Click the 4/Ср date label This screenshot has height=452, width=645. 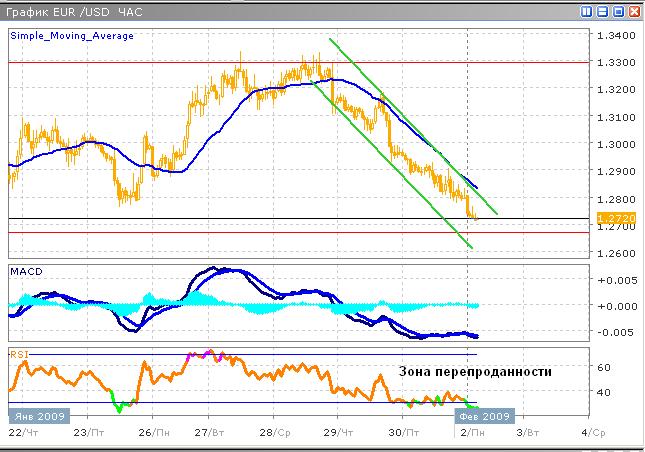tap(593, 433)
